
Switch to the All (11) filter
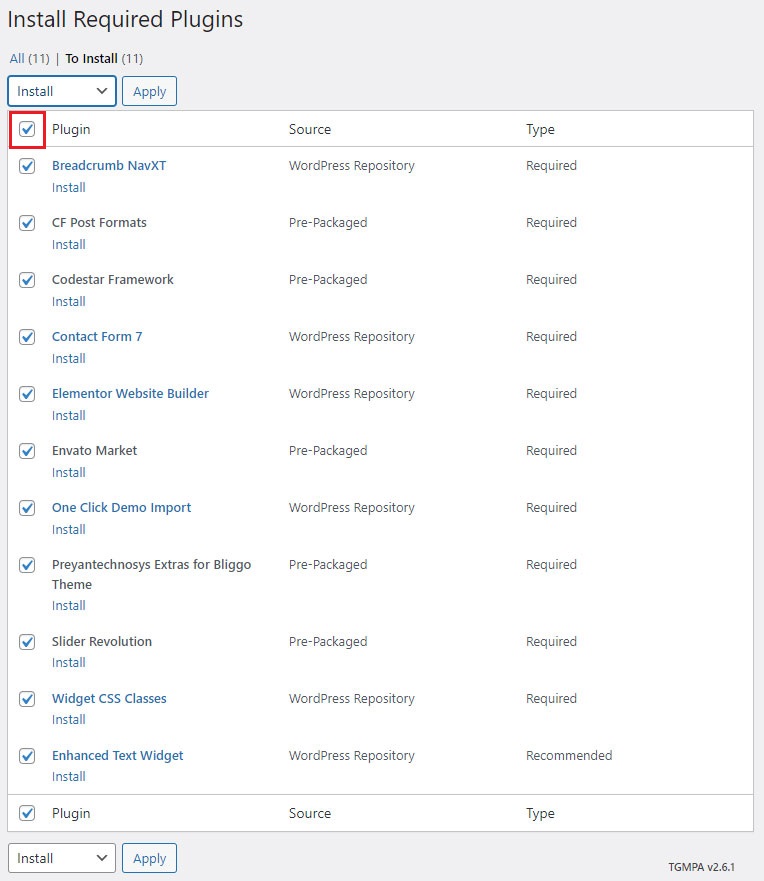(29, 58)
